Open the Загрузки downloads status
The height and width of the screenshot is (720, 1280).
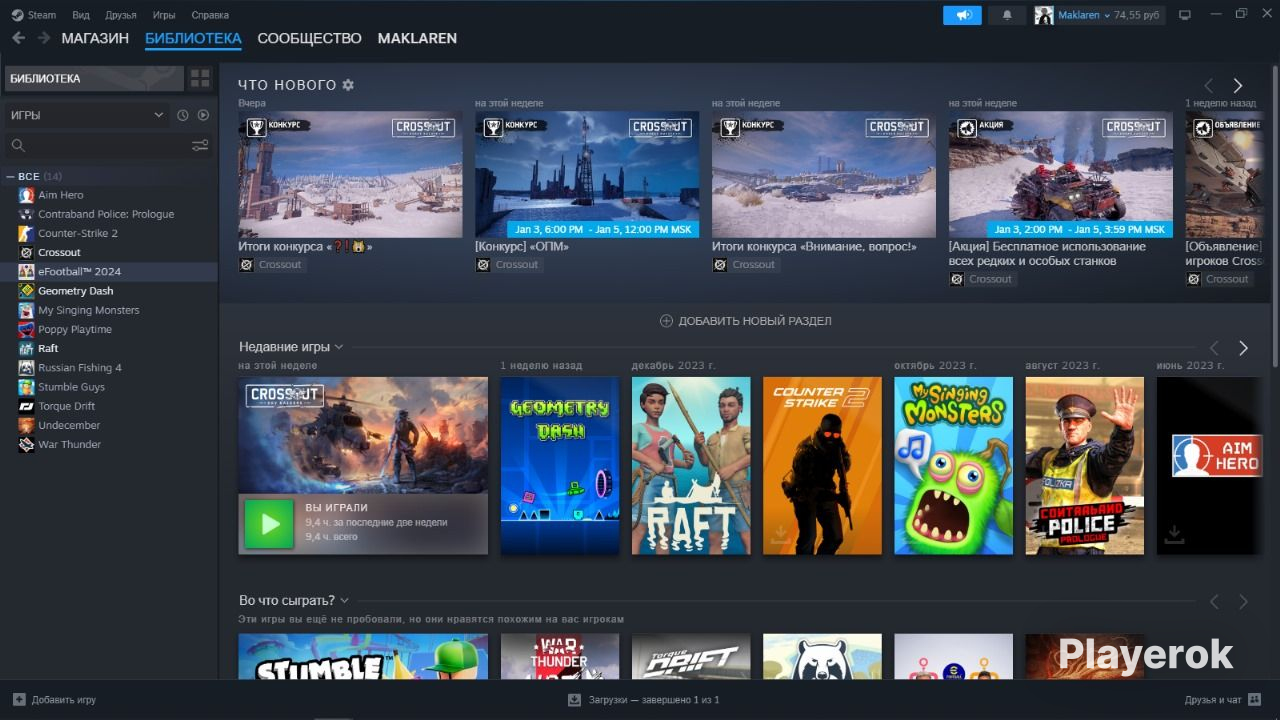[644, 700]
